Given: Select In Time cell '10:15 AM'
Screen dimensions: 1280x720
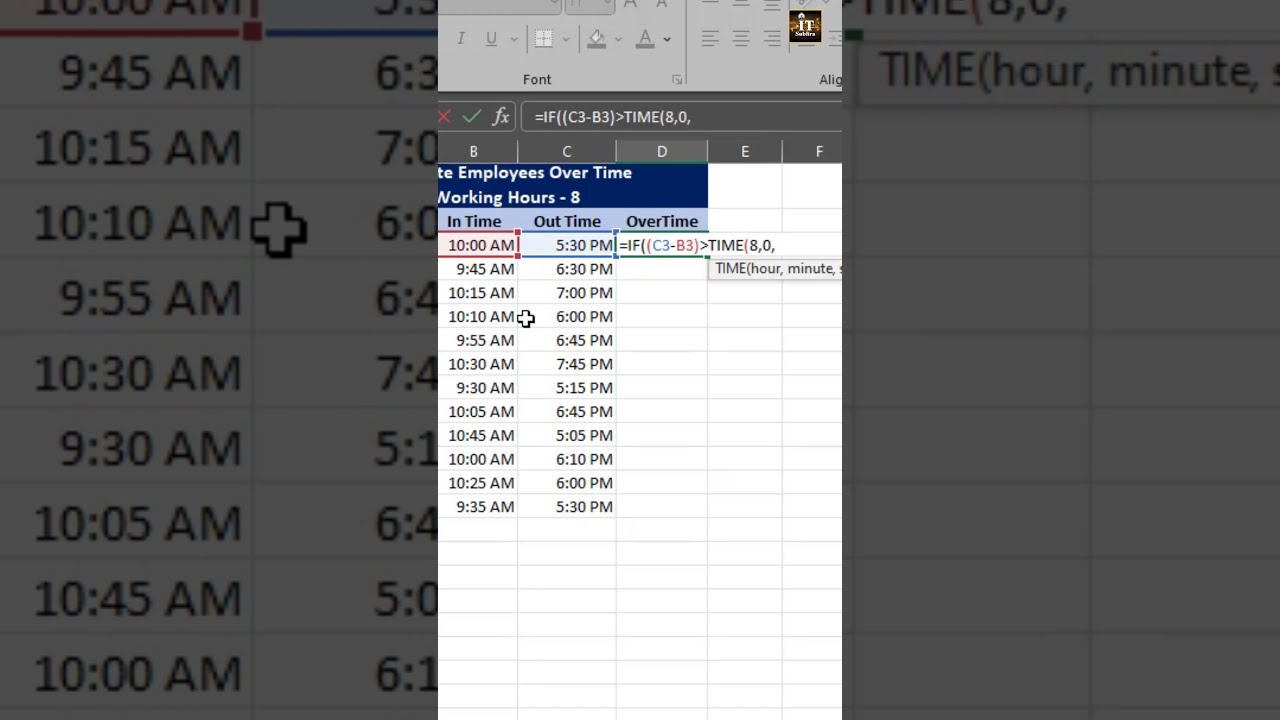Looking at the screenshot, I should 477,293.
